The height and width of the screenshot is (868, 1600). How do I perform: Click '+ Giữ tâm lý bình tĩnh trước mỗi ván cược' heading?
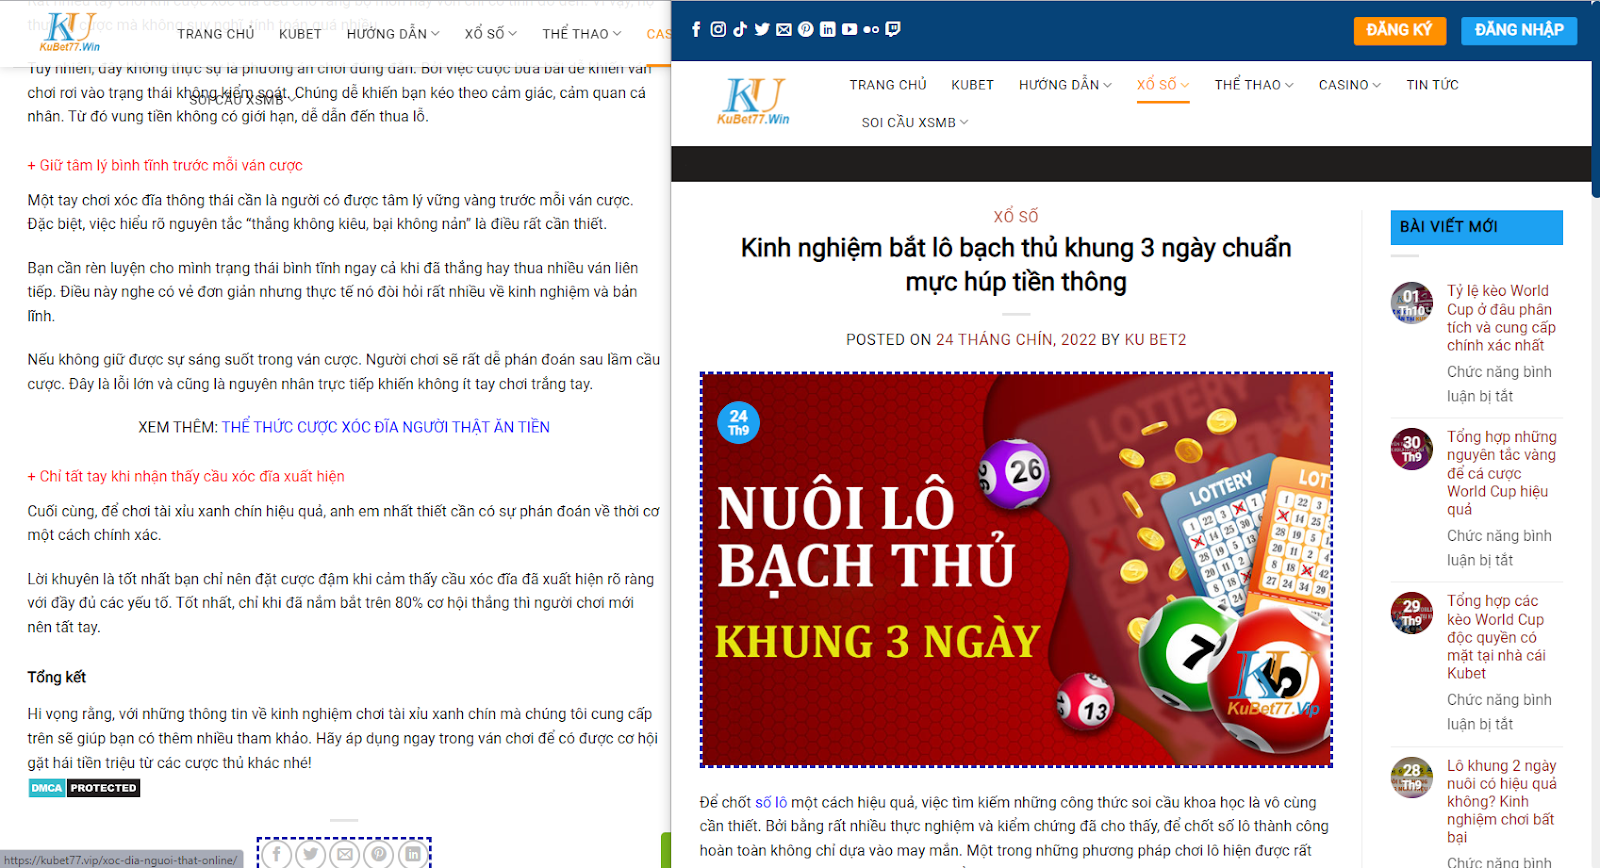click(x=165, y=165)
